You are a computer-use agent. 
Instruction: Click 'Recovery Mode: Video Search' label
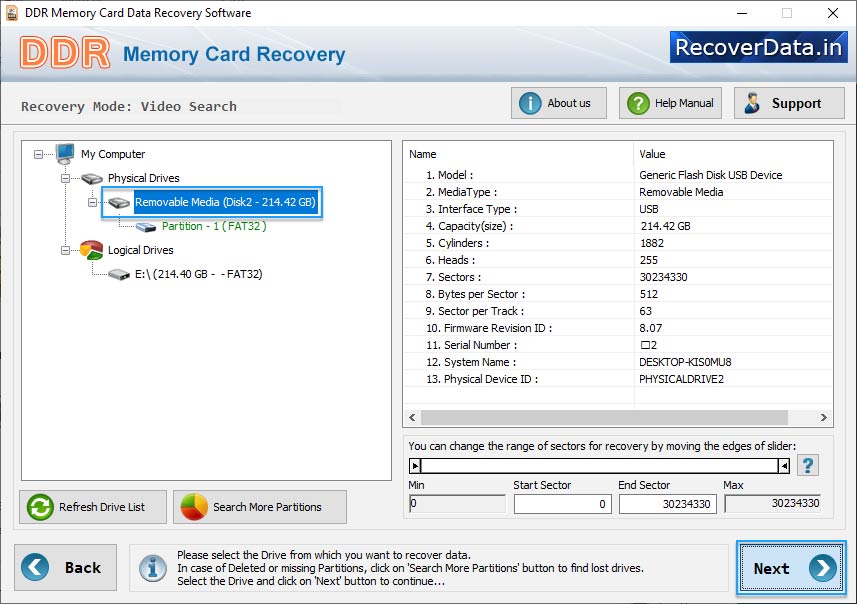[x=129, y=107]
